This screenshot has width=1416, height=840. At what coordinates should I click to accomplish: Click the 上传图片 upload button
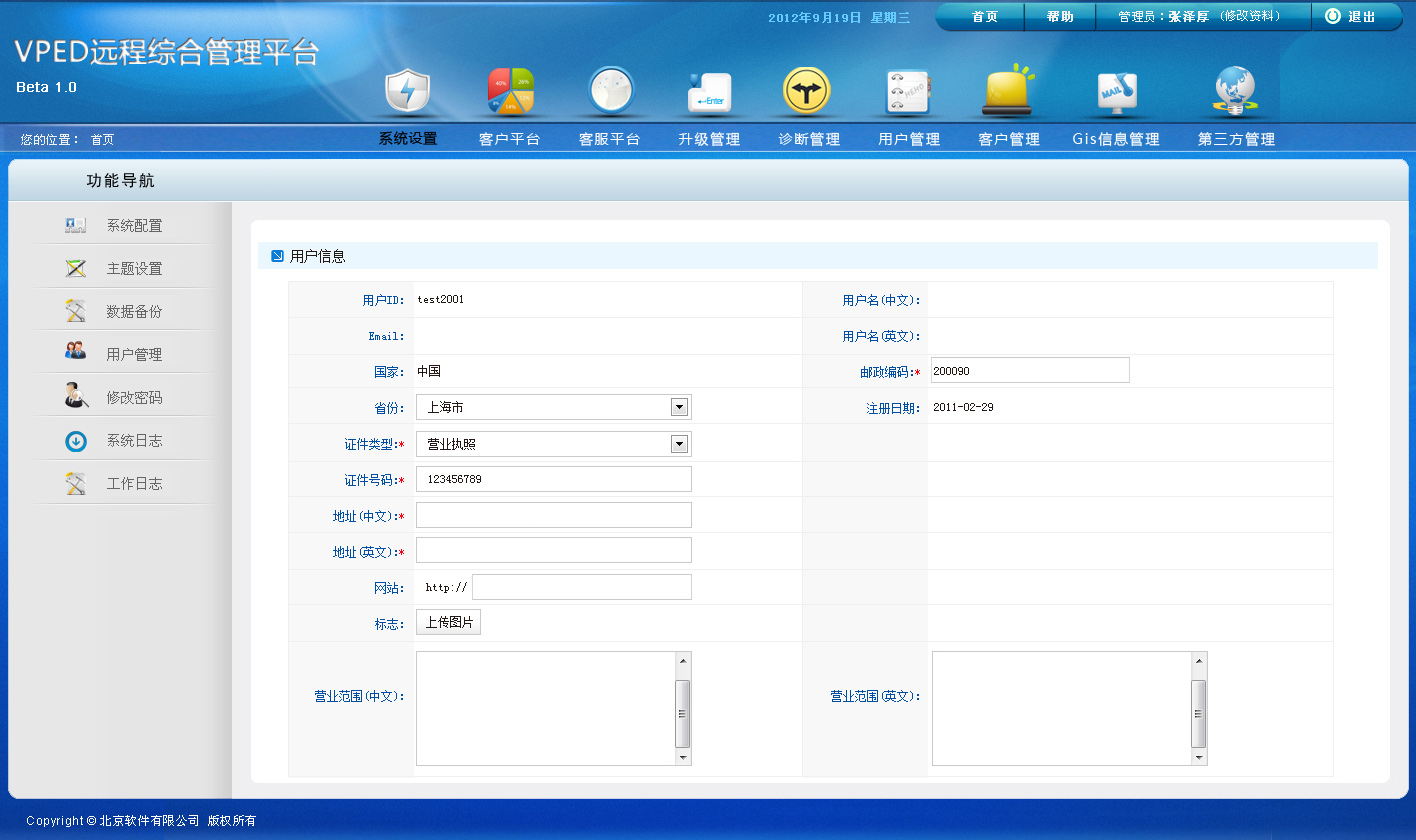tap(448, 622)
